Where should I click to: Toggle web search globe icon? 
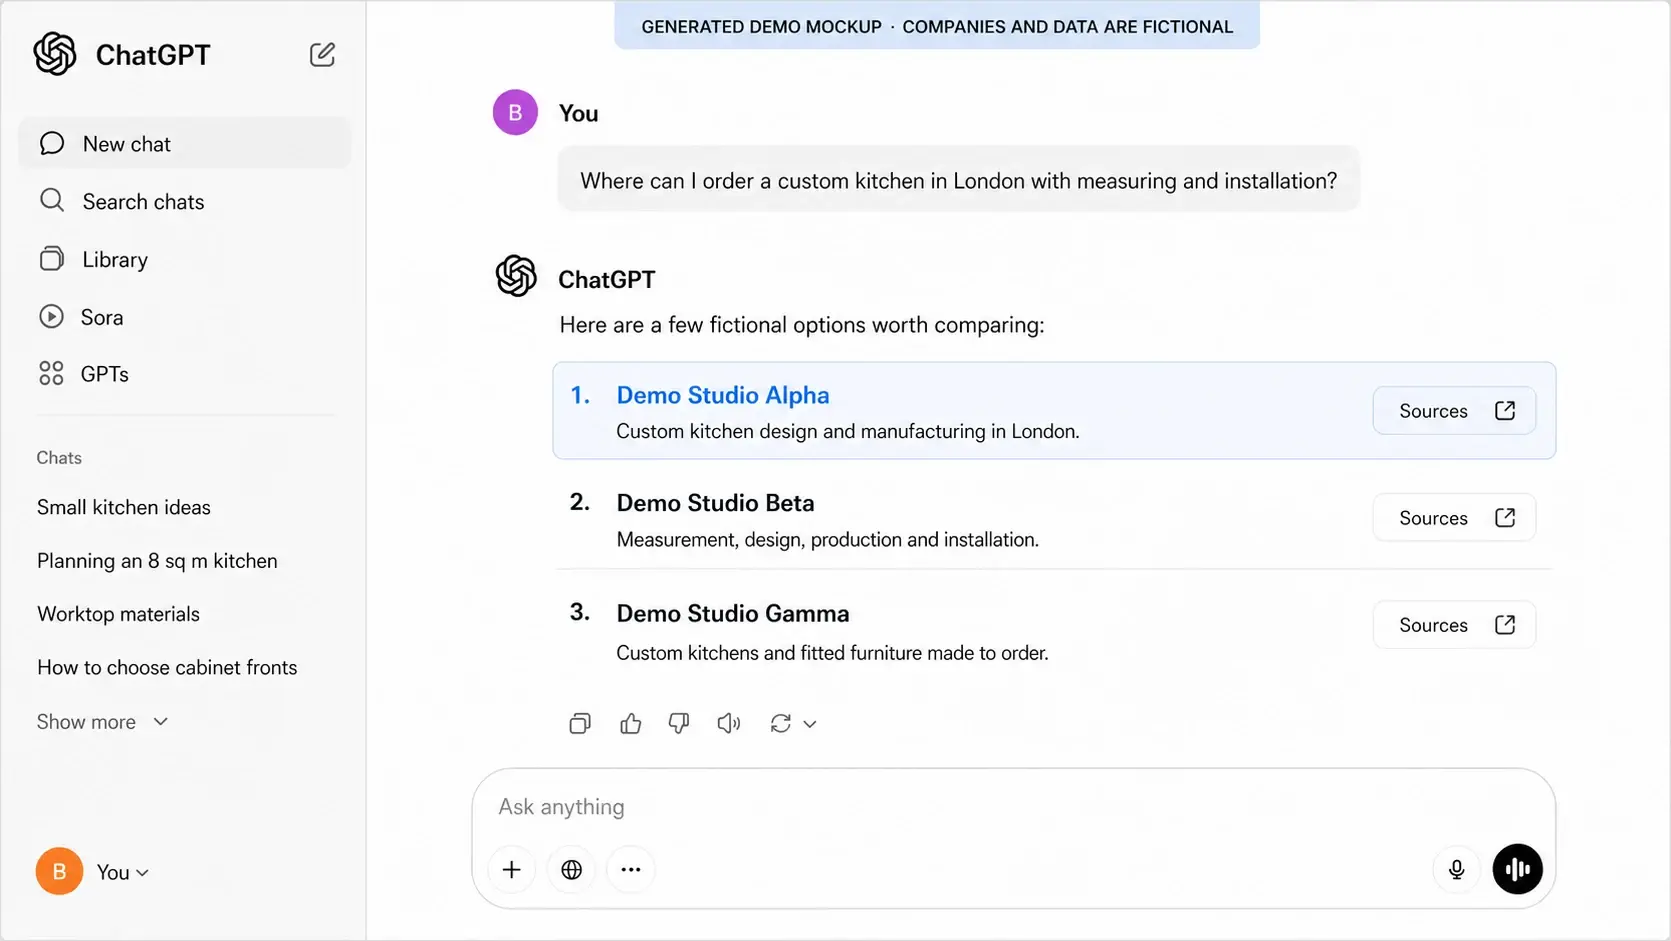571,869
